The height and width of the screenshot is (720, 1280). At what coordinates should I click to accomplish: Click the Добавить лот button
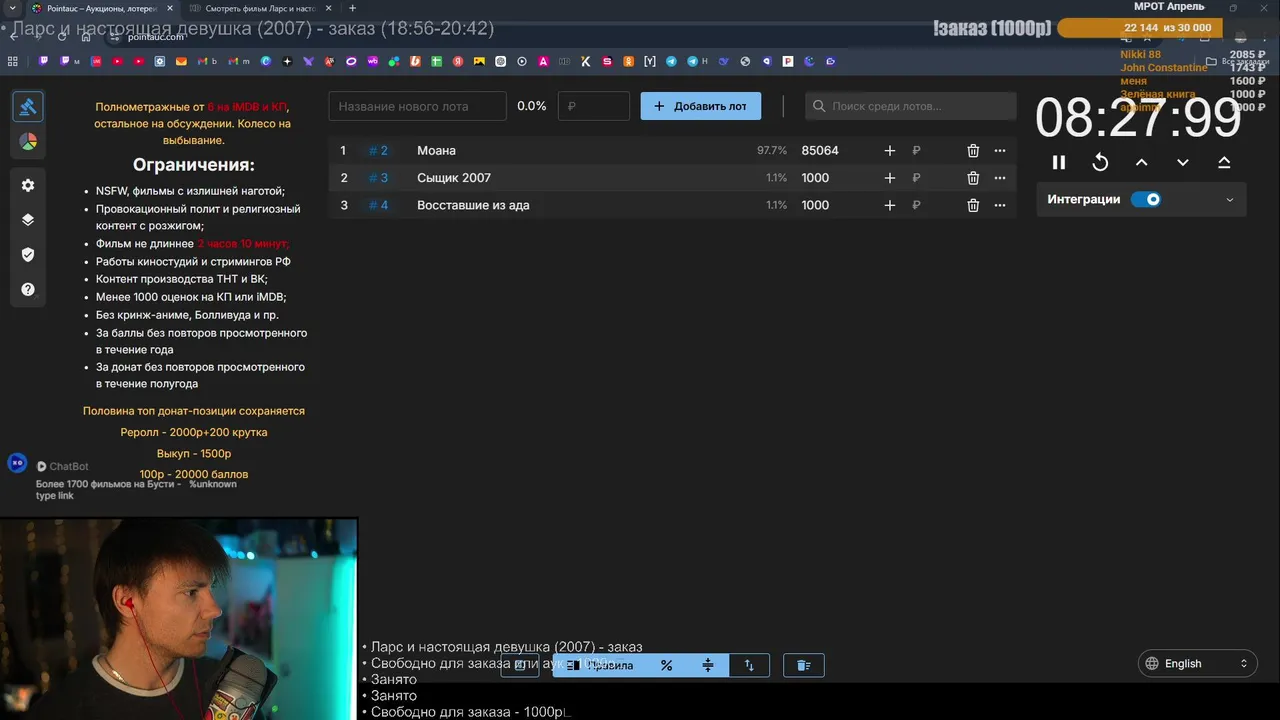pyautogui.click(x=700, y=106)
